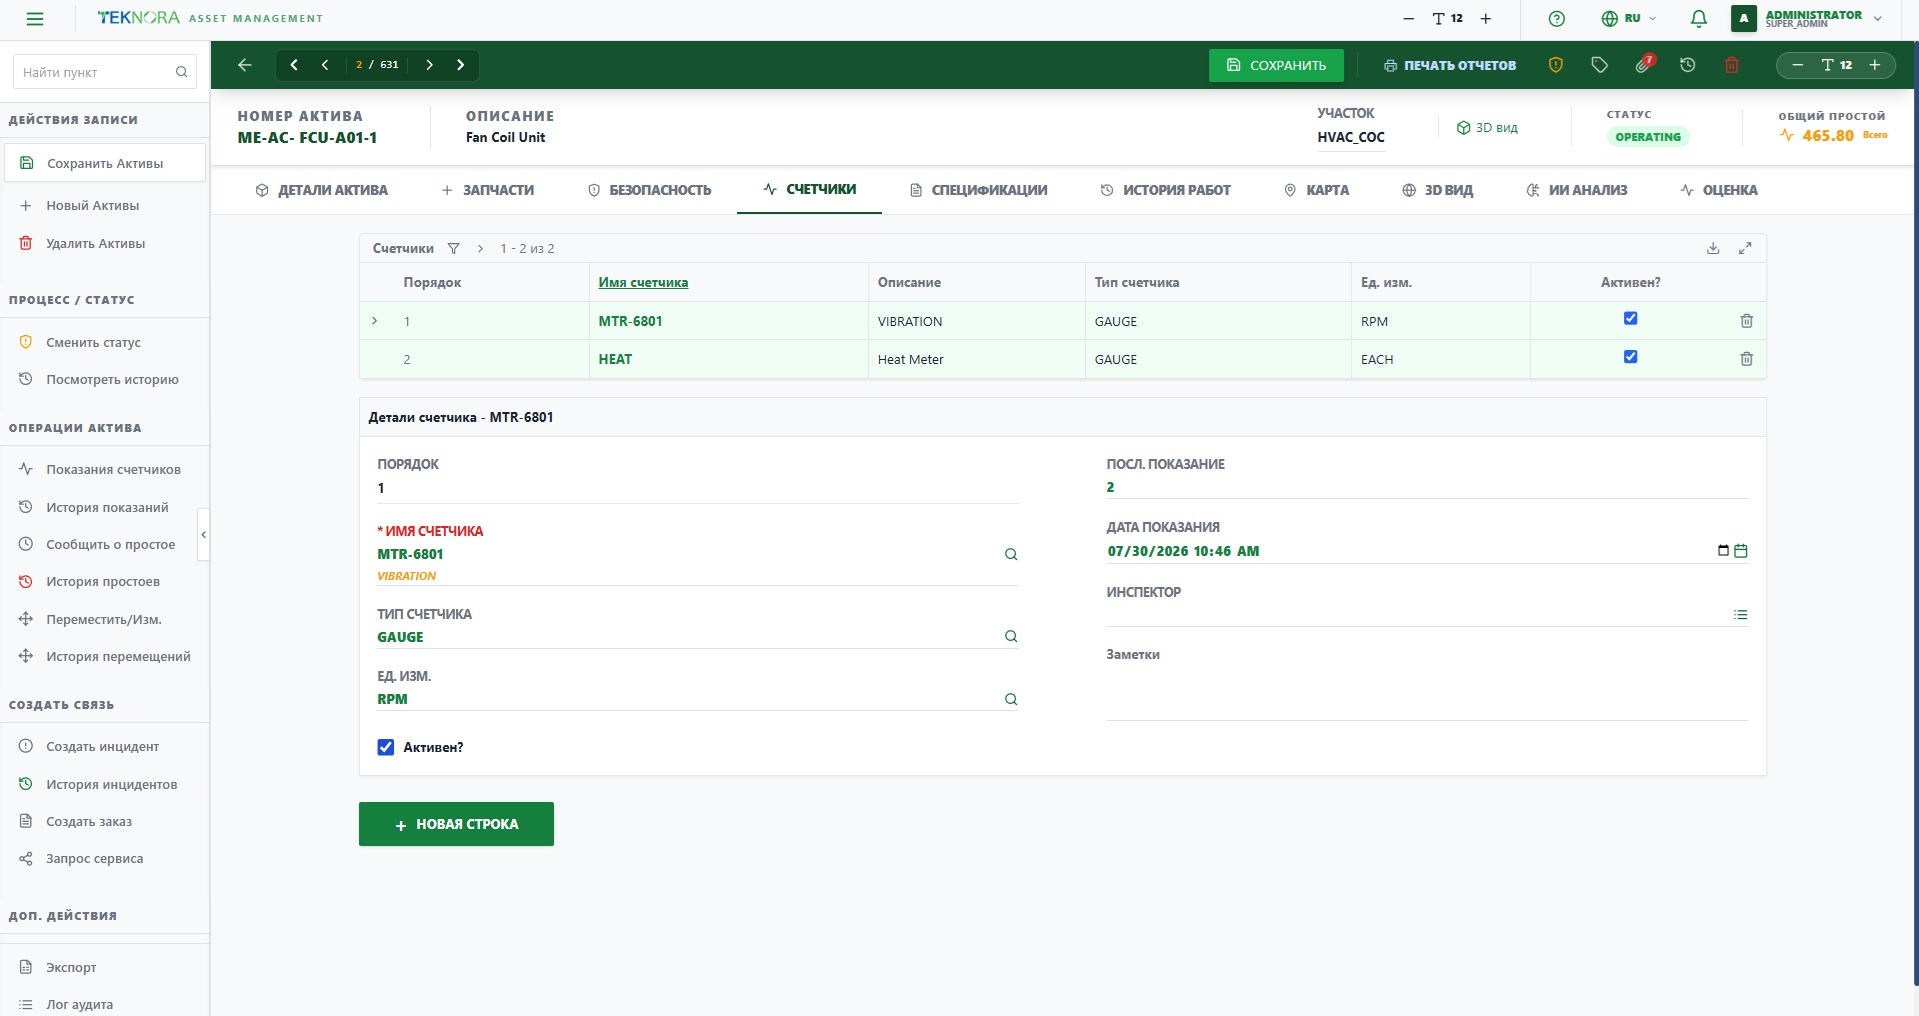Toggle the Активен? checkbox in meter details
The image size is (1919, 1016).
click(386, 747)
